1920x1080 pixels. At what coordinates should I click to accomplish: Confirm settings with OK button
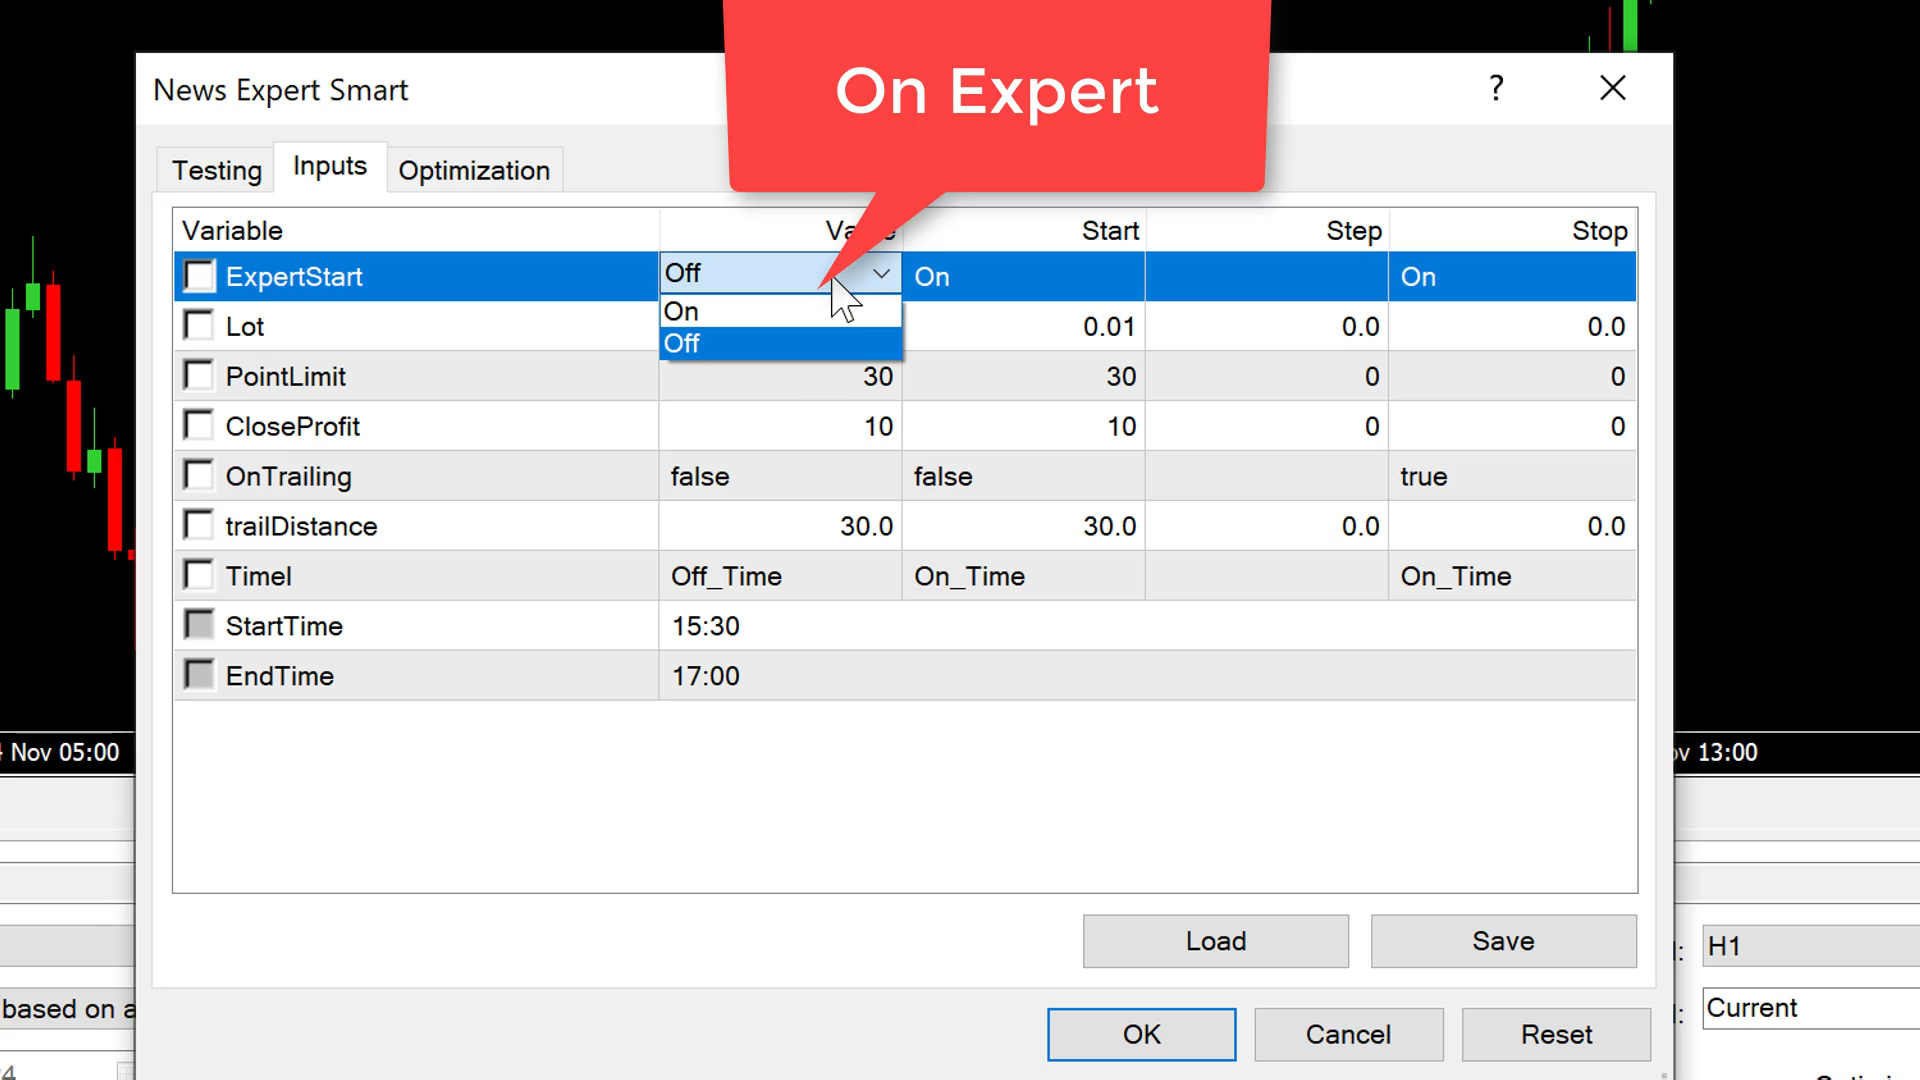(1141, 1034)
